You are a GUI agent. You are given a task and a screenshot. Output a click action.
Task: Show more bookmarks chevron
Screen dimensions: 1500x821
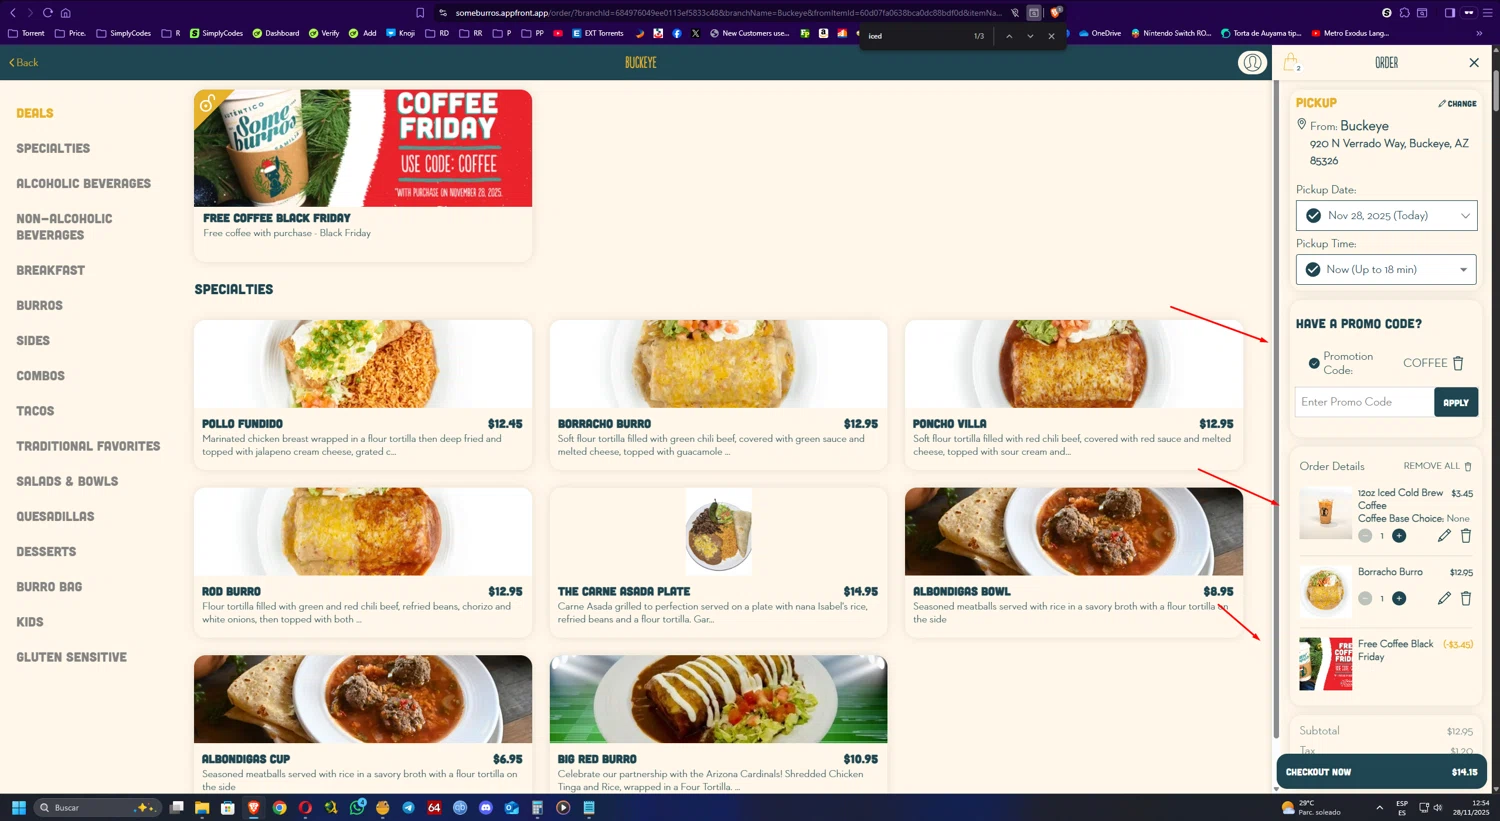pyautogui.click(x=1479, y=33)
